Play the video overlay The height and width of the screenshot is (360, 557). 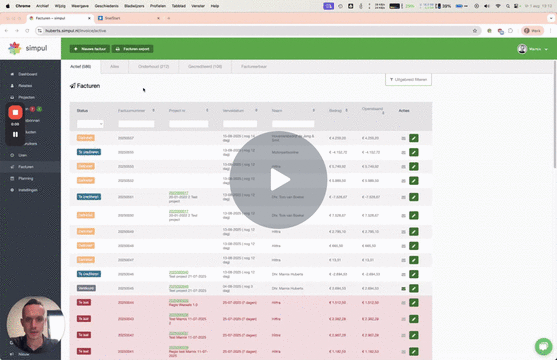(278, 180)
